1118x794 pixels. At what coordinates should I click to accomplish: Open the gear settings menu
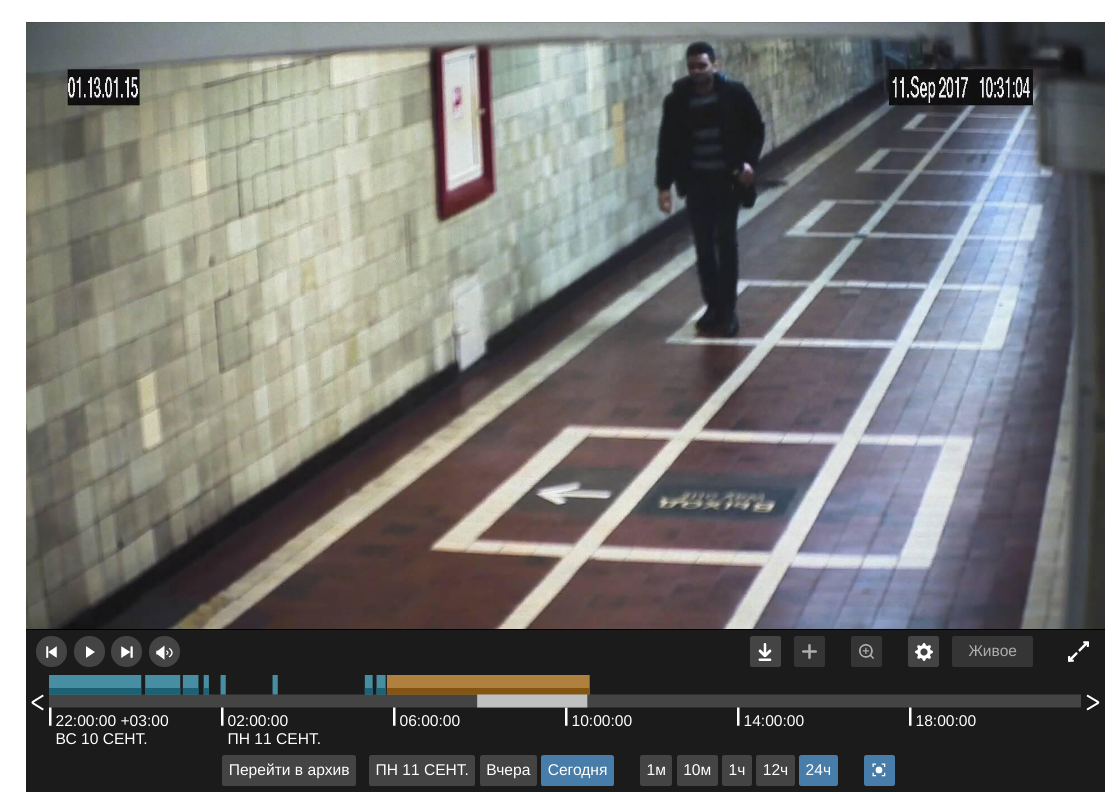pos(923,651)
